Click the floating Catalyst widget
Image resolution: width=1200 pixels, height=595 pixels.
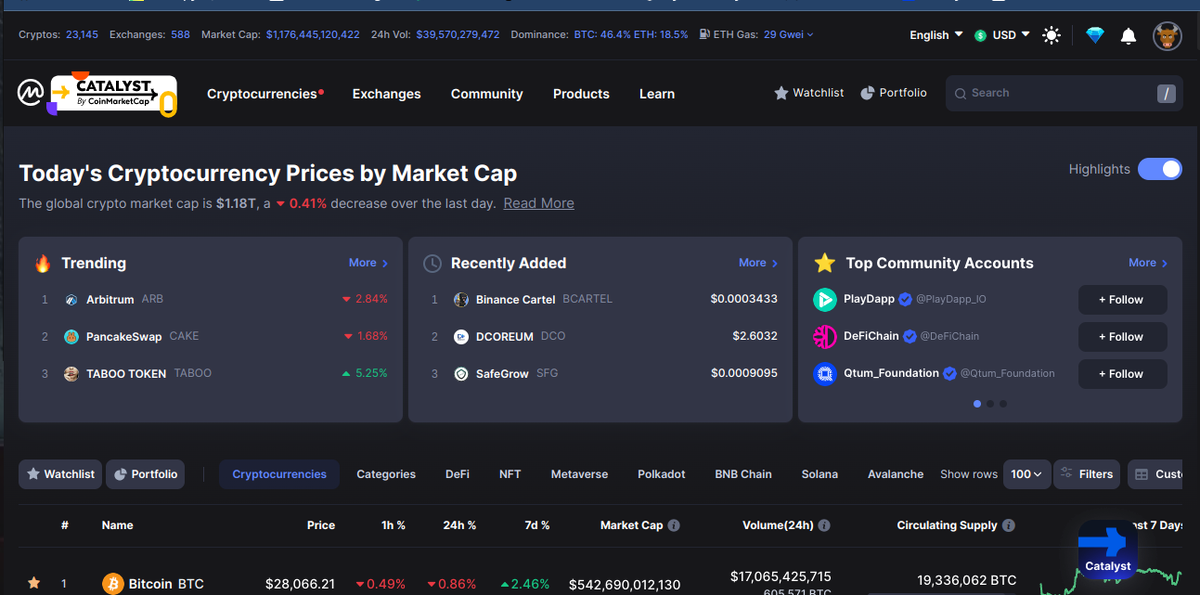[1107, 550]
